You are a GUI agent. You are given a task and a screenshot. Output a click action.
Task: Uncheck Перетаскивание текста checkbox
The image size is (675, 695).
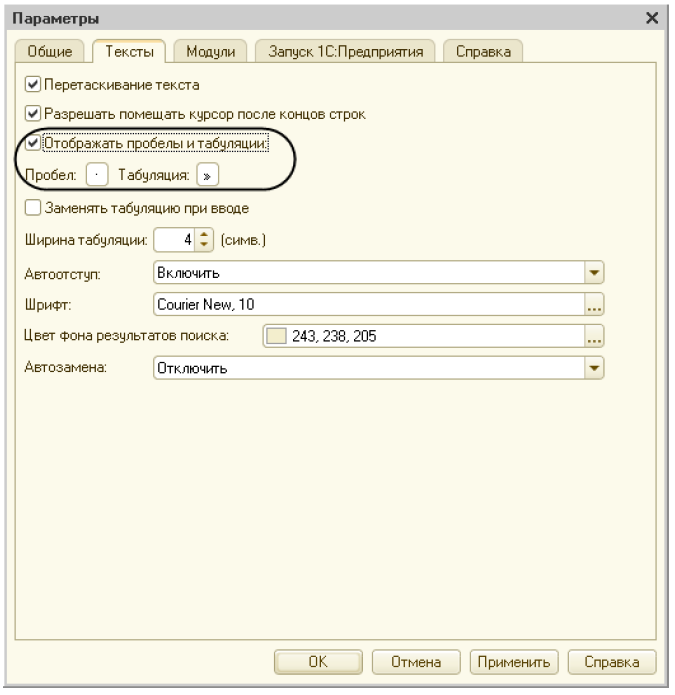coord(33,84)
